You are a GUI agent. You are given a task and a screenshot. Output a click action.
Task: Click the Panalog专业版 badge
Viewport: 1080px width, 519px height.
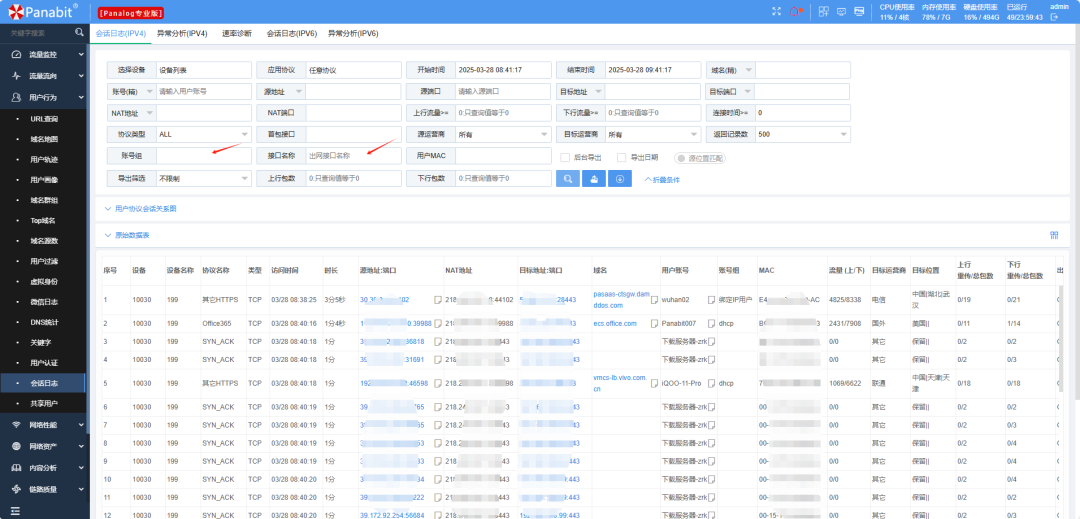tap(131, 12)
